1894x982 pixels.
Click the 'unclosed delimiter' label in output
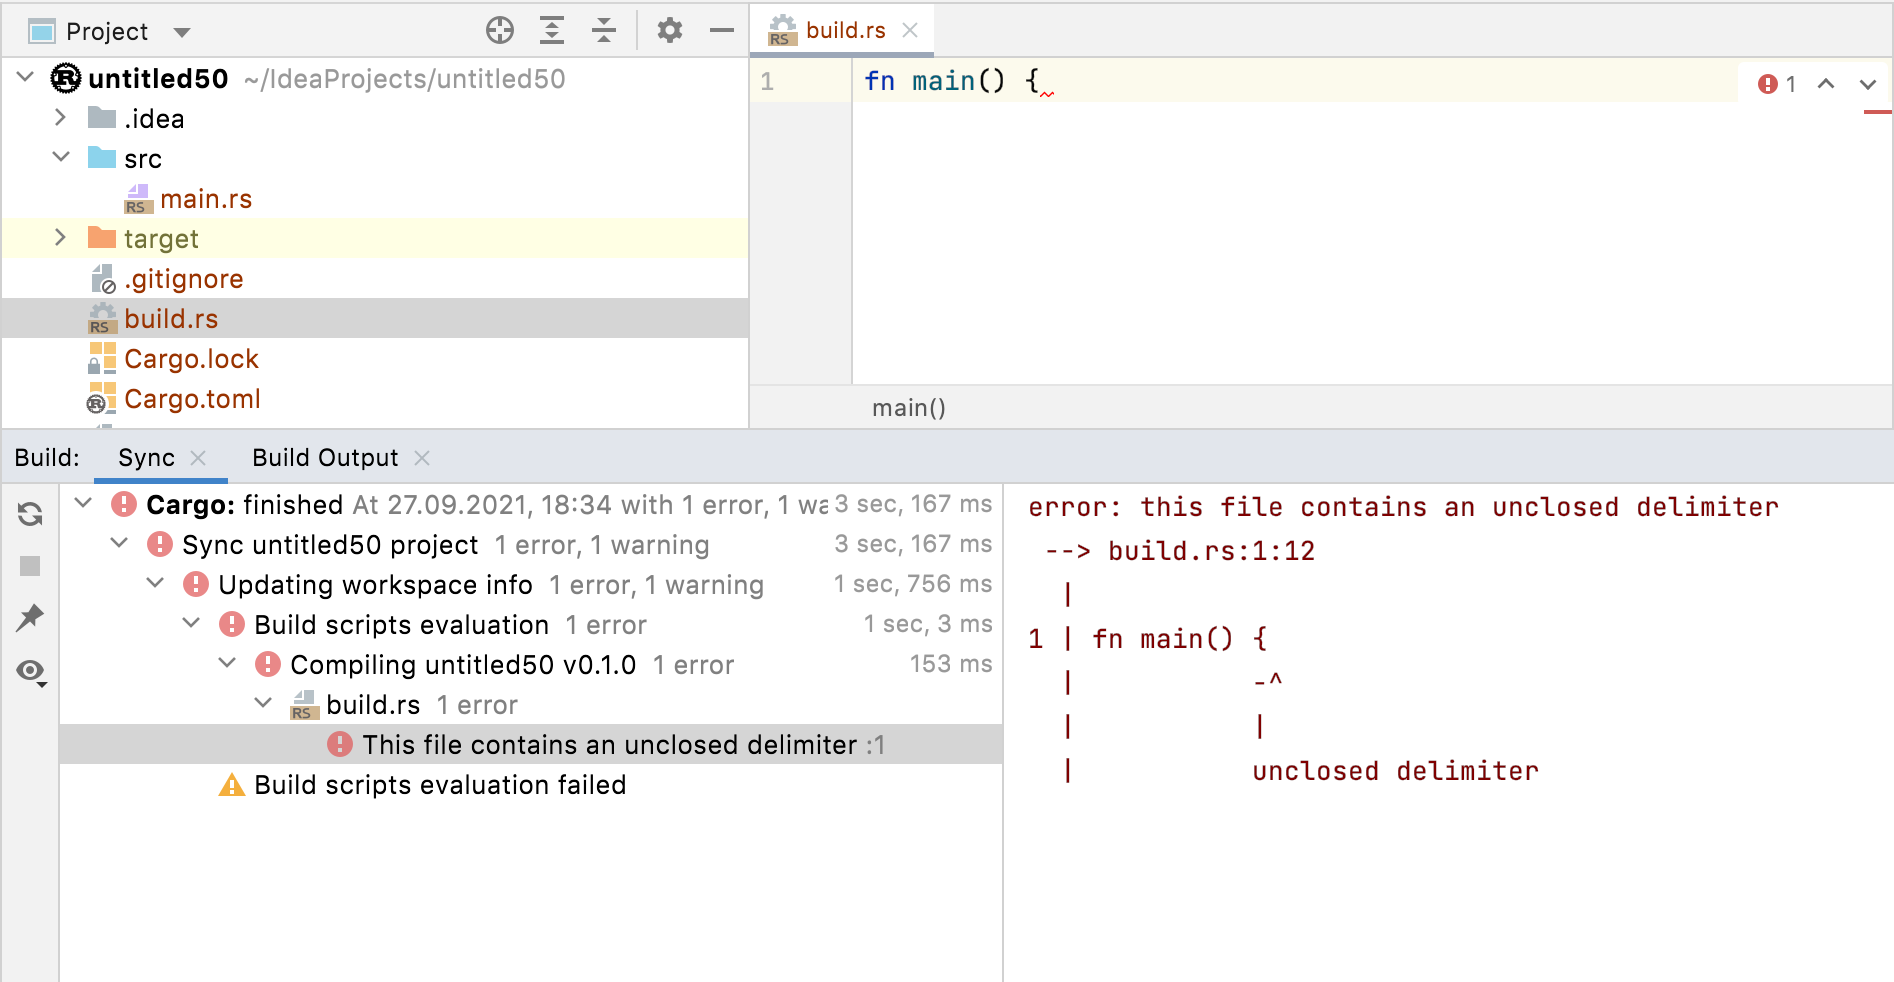(x=1395, y=771)
